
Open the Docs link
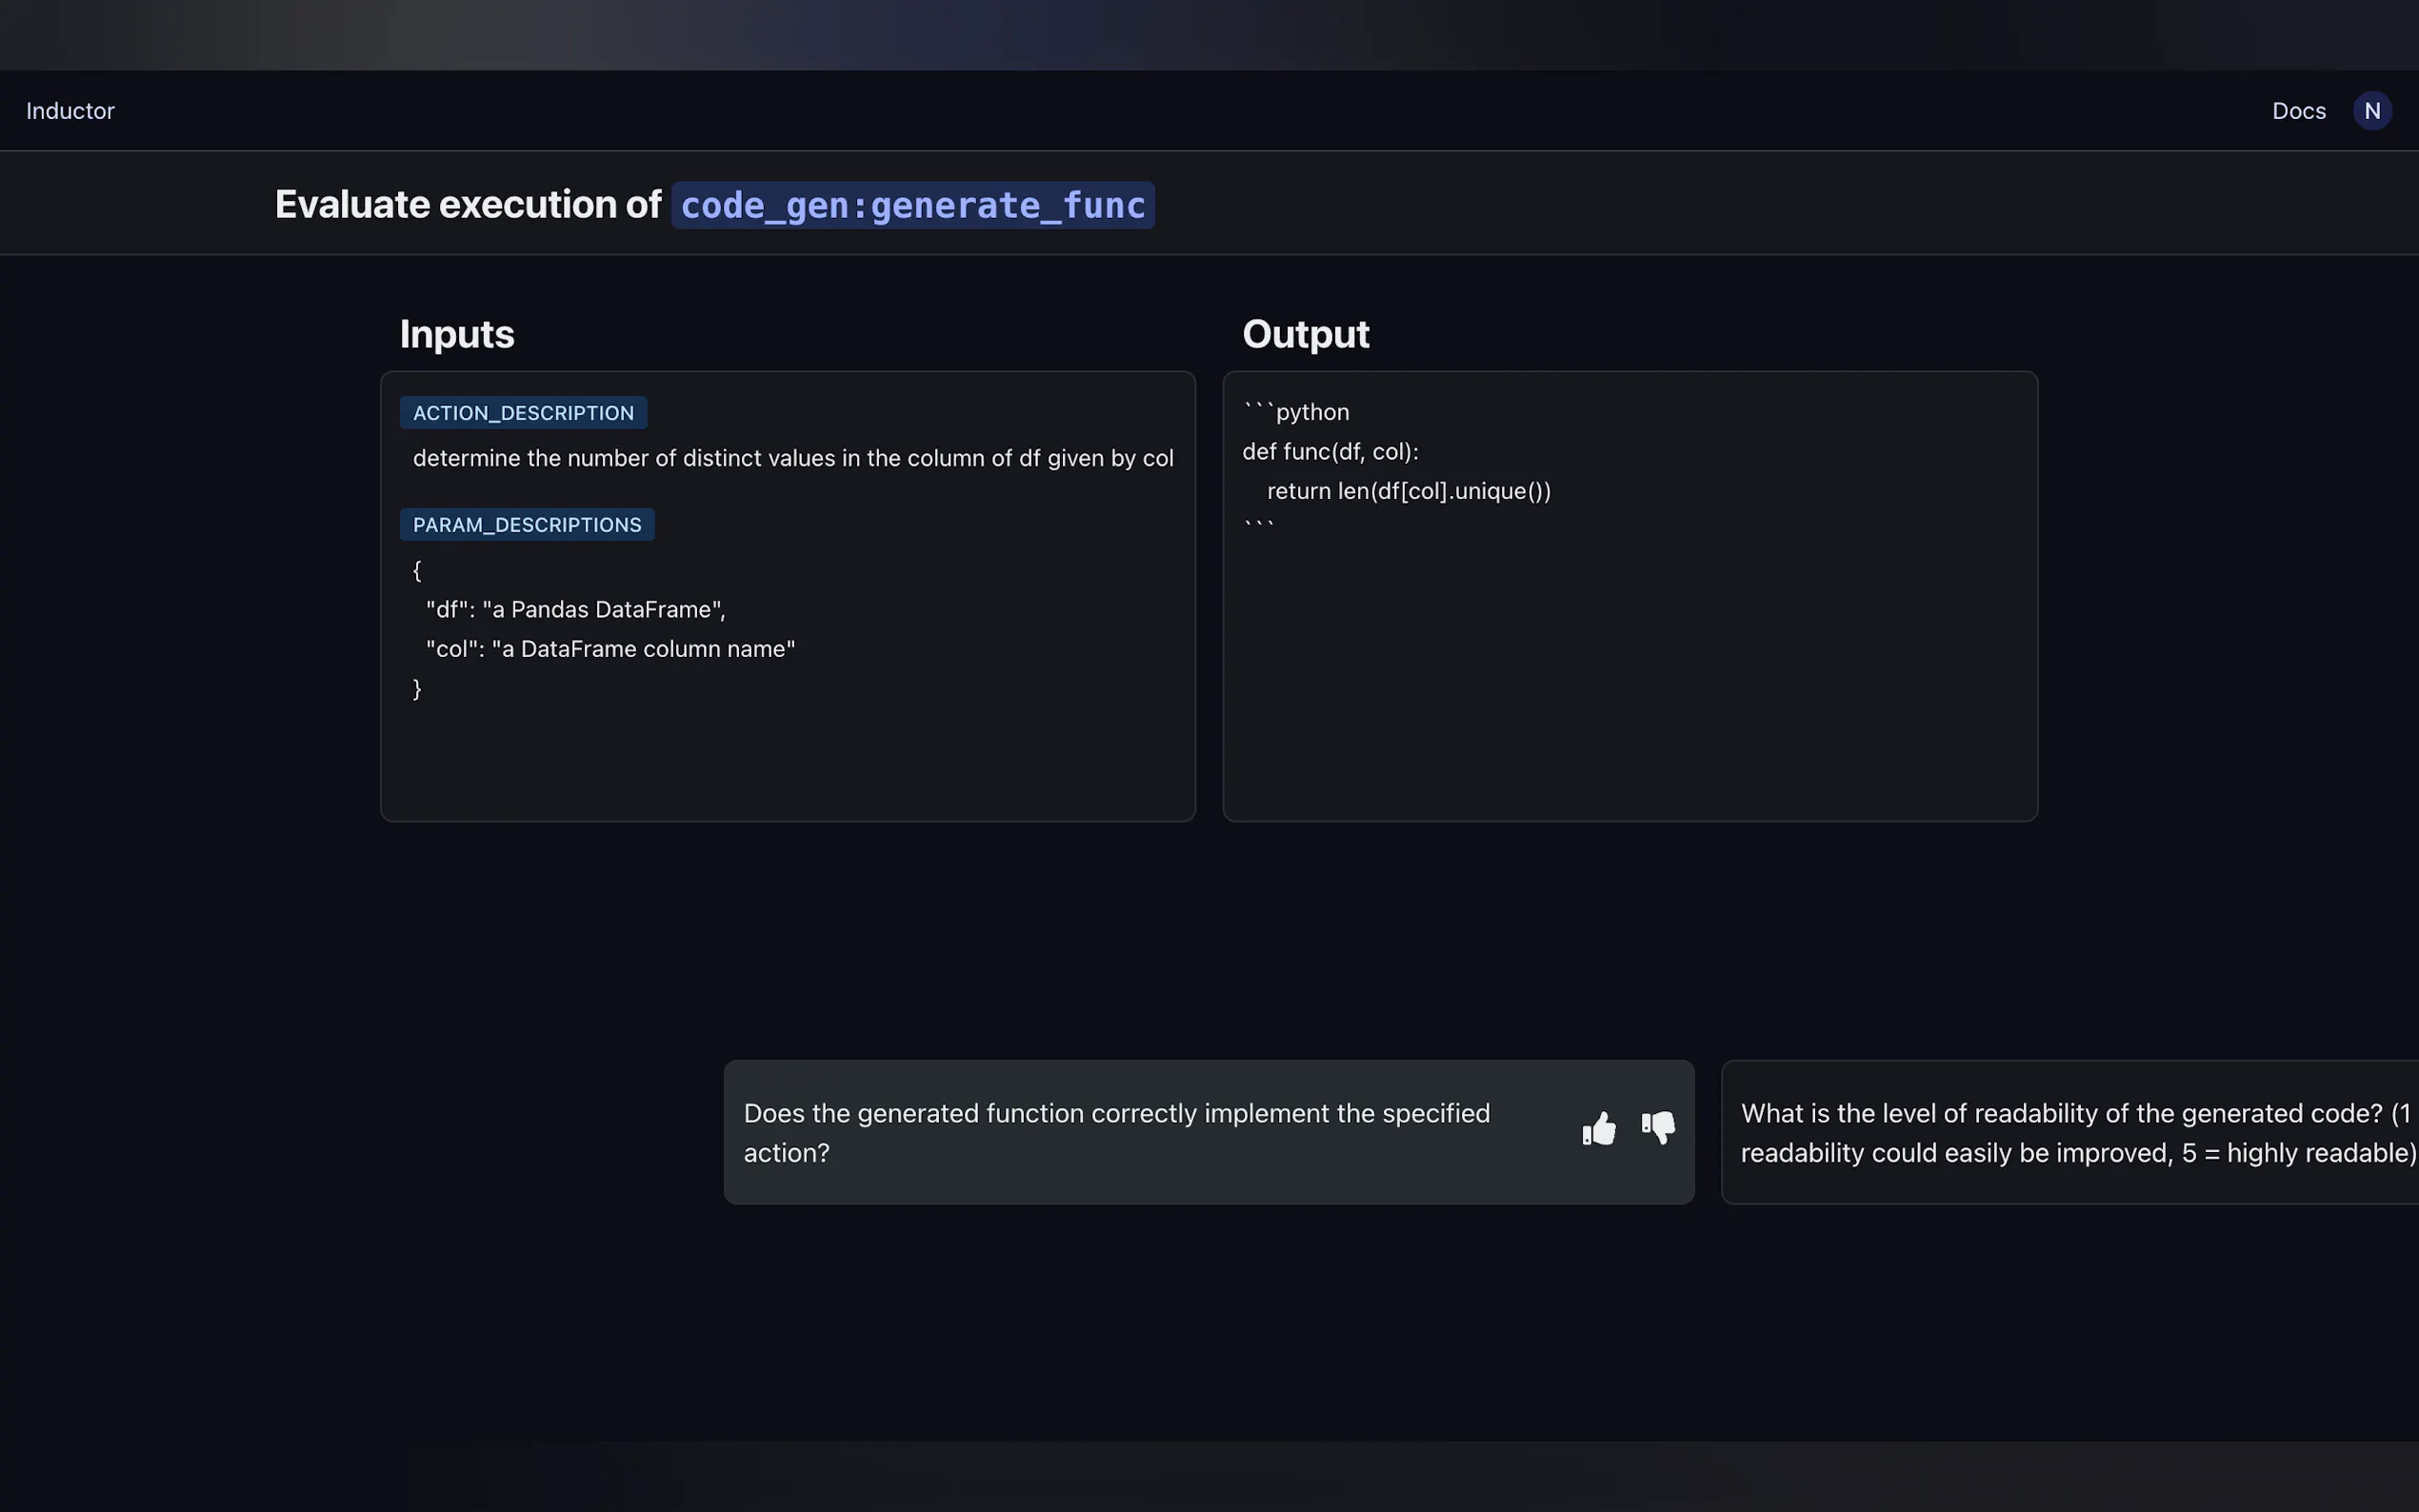point(2298,111)
